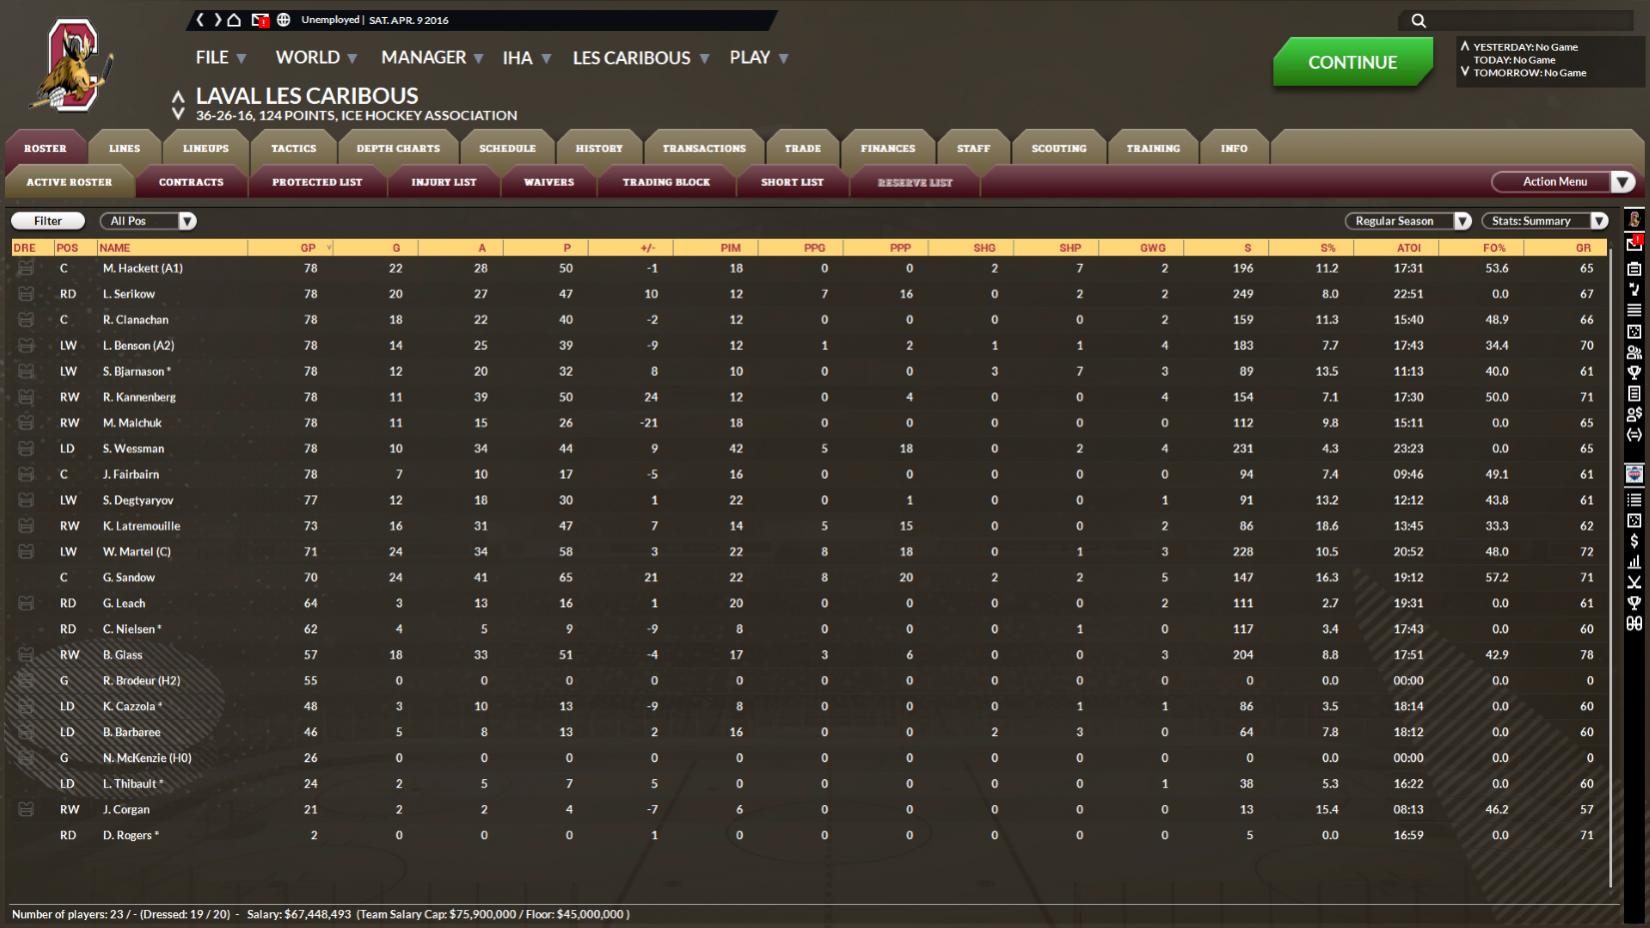This screenshot has width=1650, height=928.
Task: Open the Stats: Summary dropdown
Action: [x=1544, y=221]
